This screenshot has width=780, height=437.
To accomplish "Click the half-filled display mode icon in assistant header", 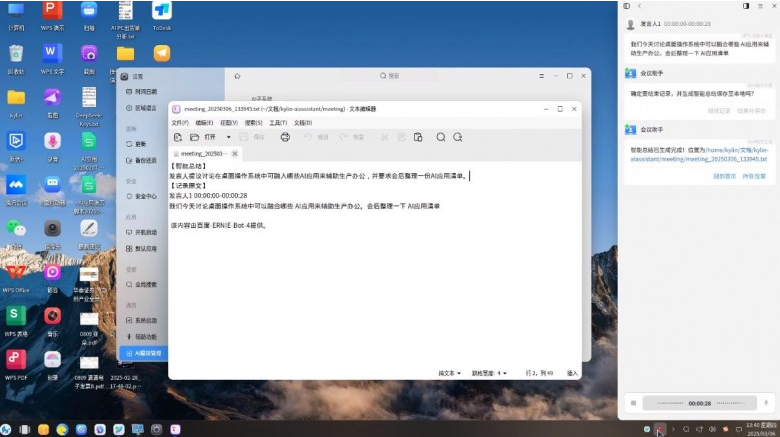I will (746, 6).
